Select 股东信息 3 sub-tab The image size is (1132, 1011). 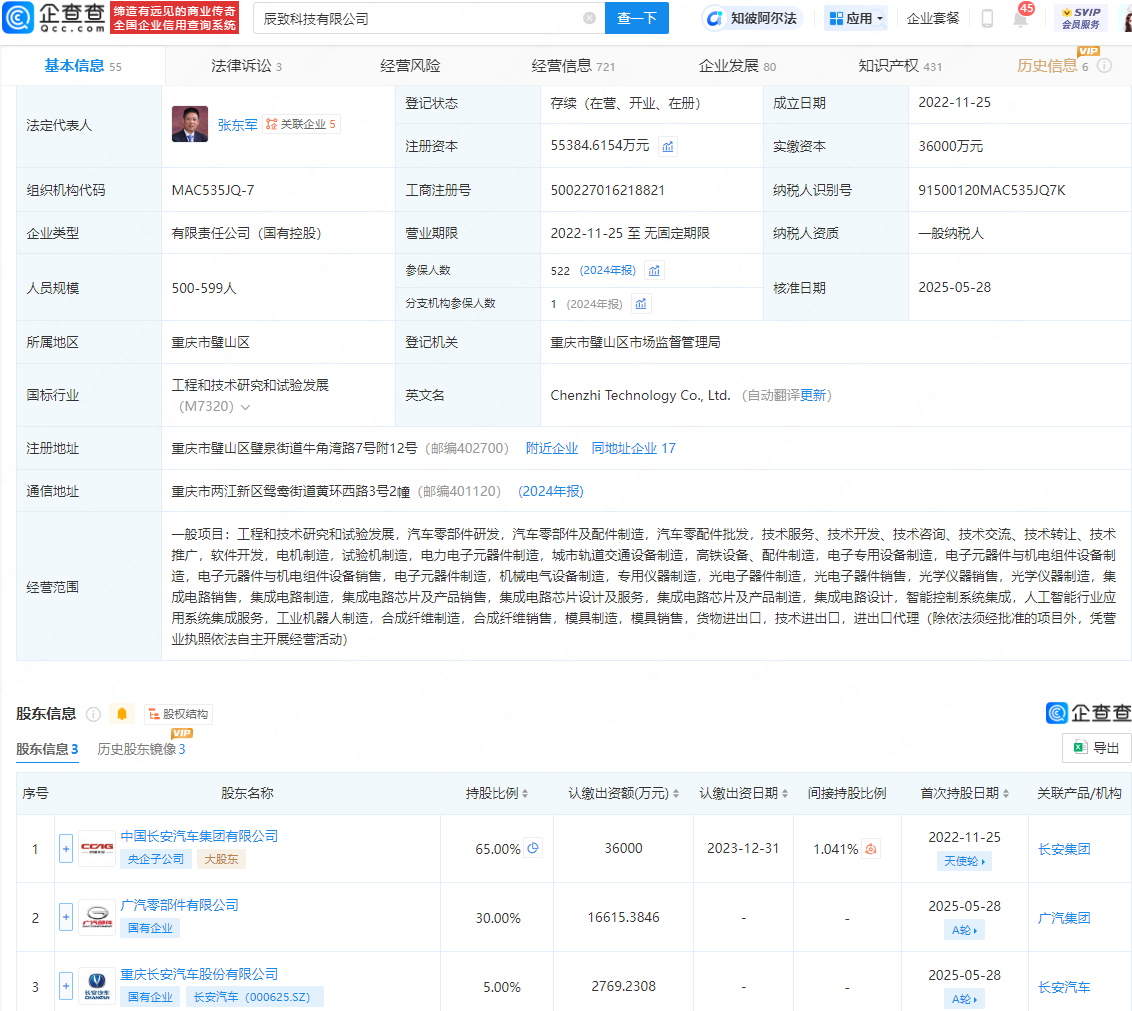click(47, 749)
